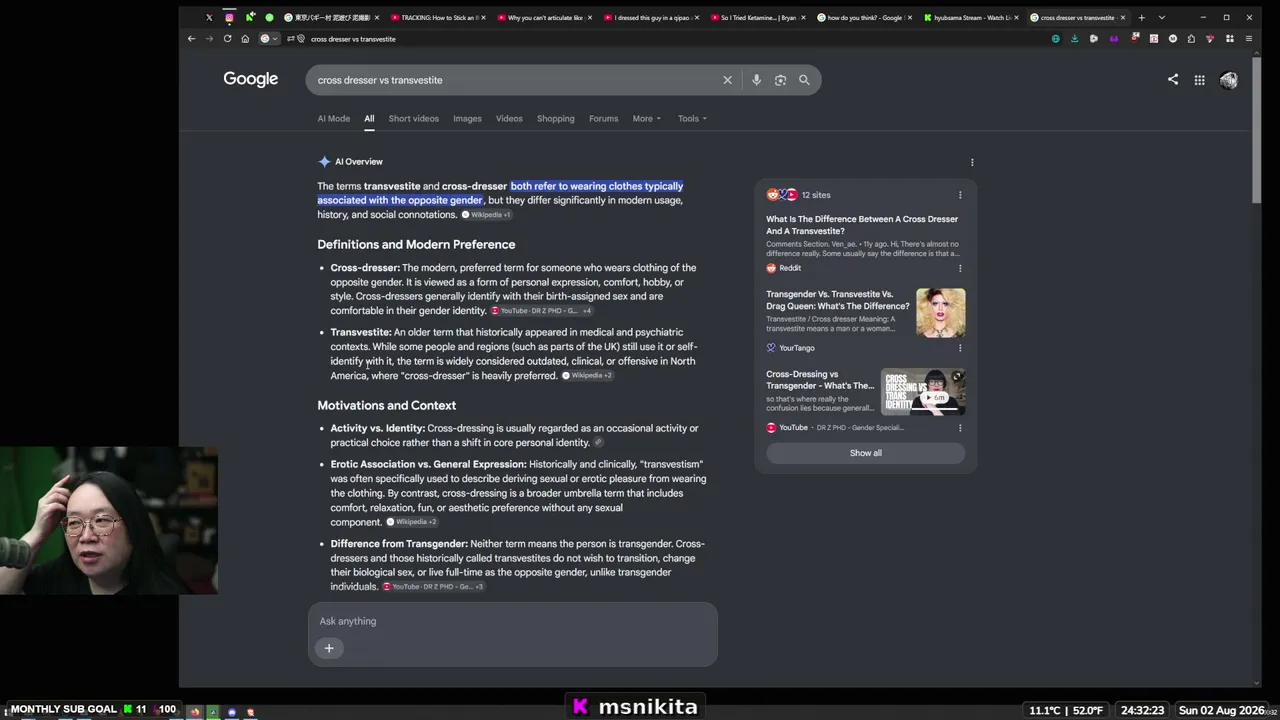The height and width of the screenshot is (720, 1280).
Task: Open the pinned Instagram tab
Action: coord(229,17)
